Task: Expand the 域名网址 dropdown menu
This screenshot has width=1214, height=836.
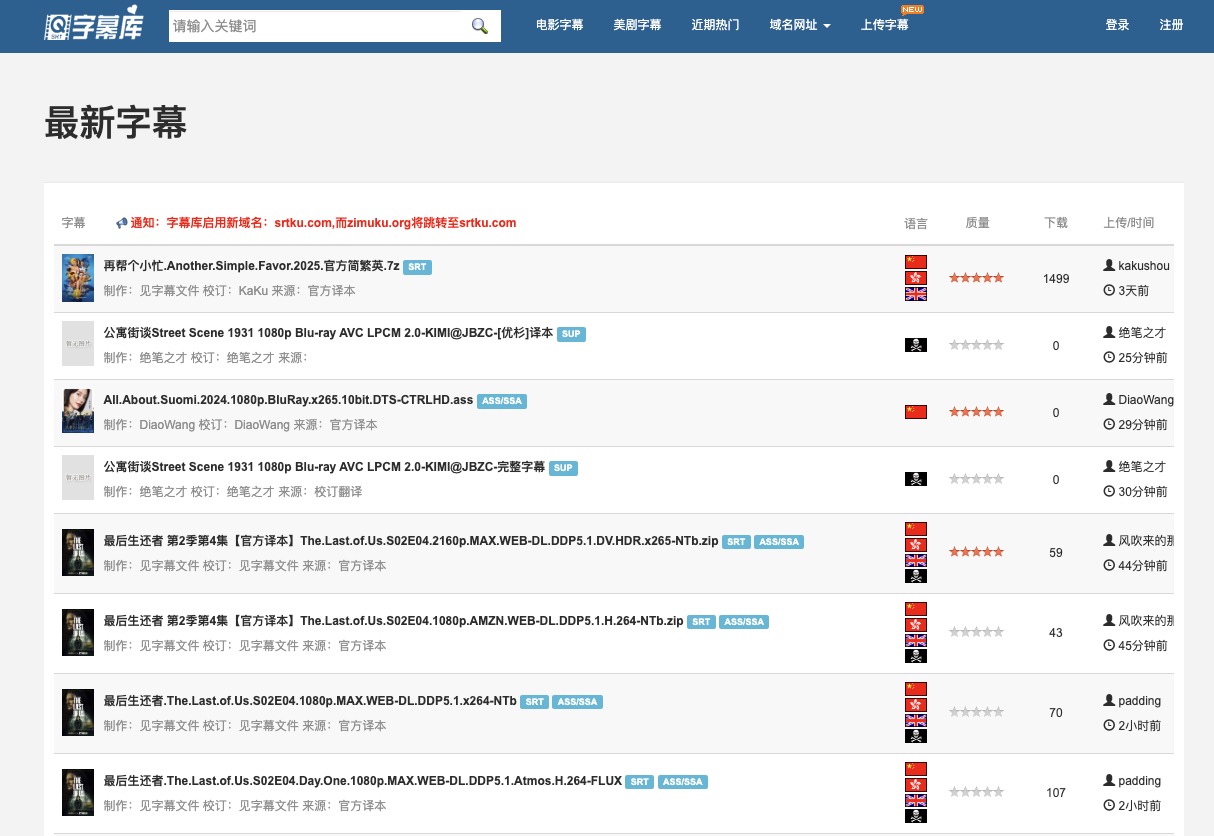Action: (x=800, y=25)
